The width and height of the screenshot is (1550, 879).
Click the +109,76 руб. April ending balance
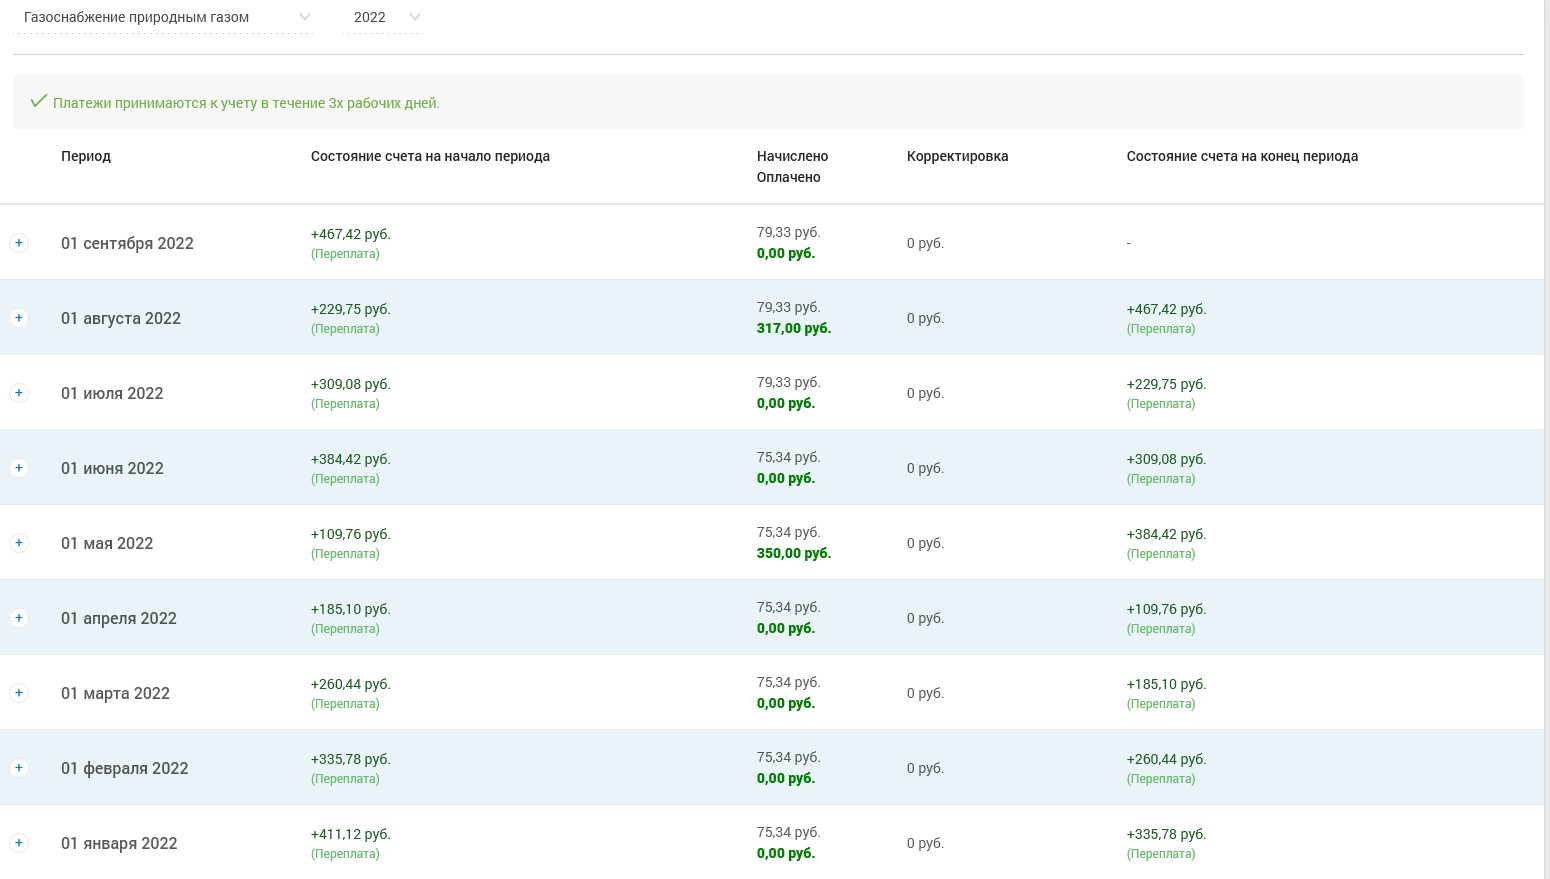[1167, 609]
